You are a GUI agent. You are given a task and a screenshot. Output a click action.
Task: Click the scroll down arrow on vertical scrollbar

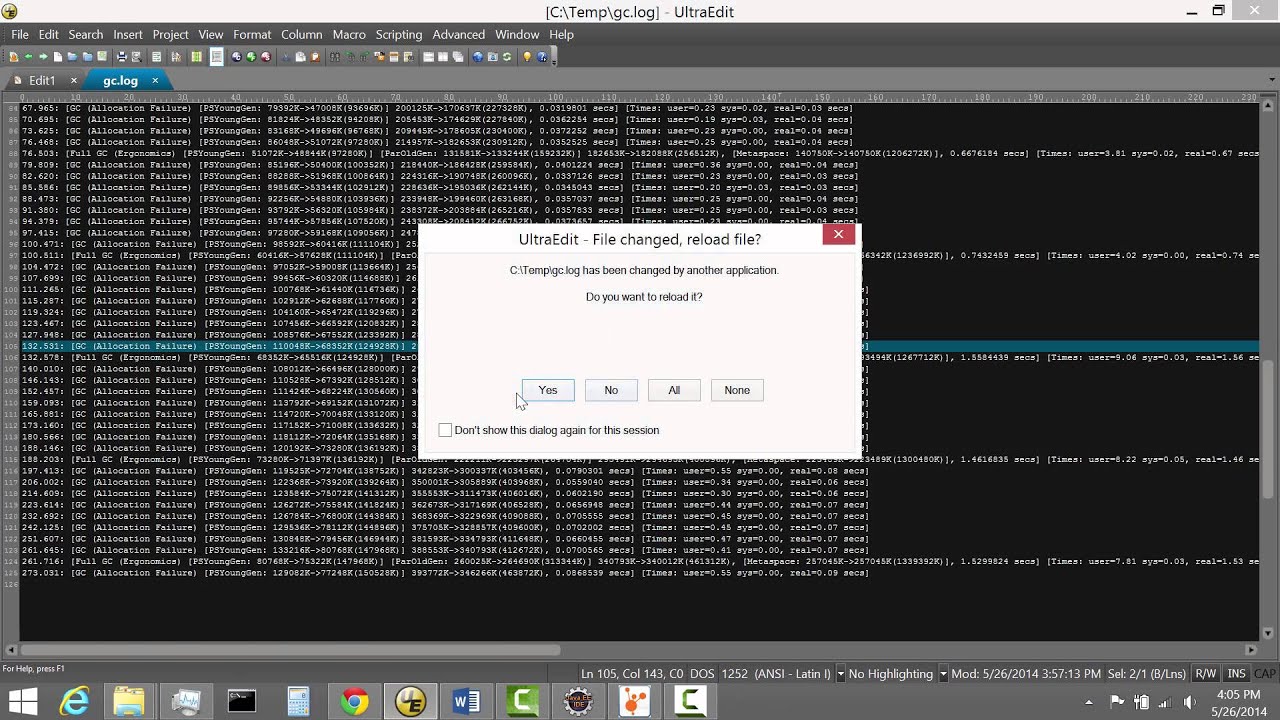(x=1269, y=634)
